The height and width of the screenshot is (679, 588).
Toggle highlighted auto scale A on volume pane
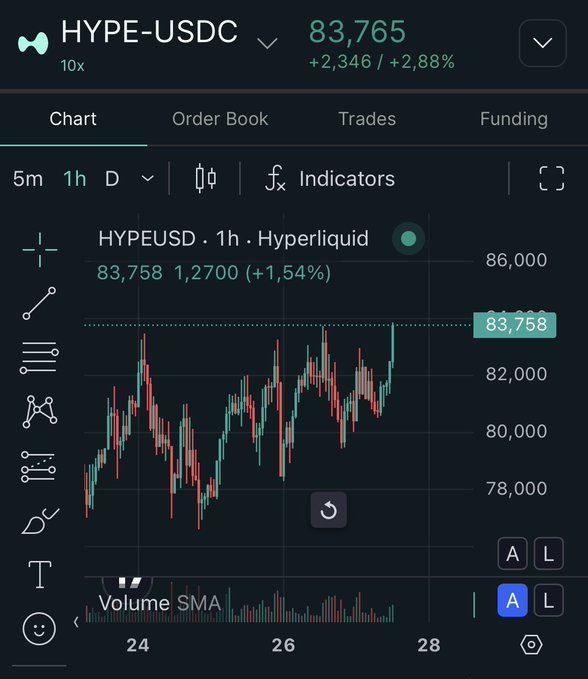(513, 600)
